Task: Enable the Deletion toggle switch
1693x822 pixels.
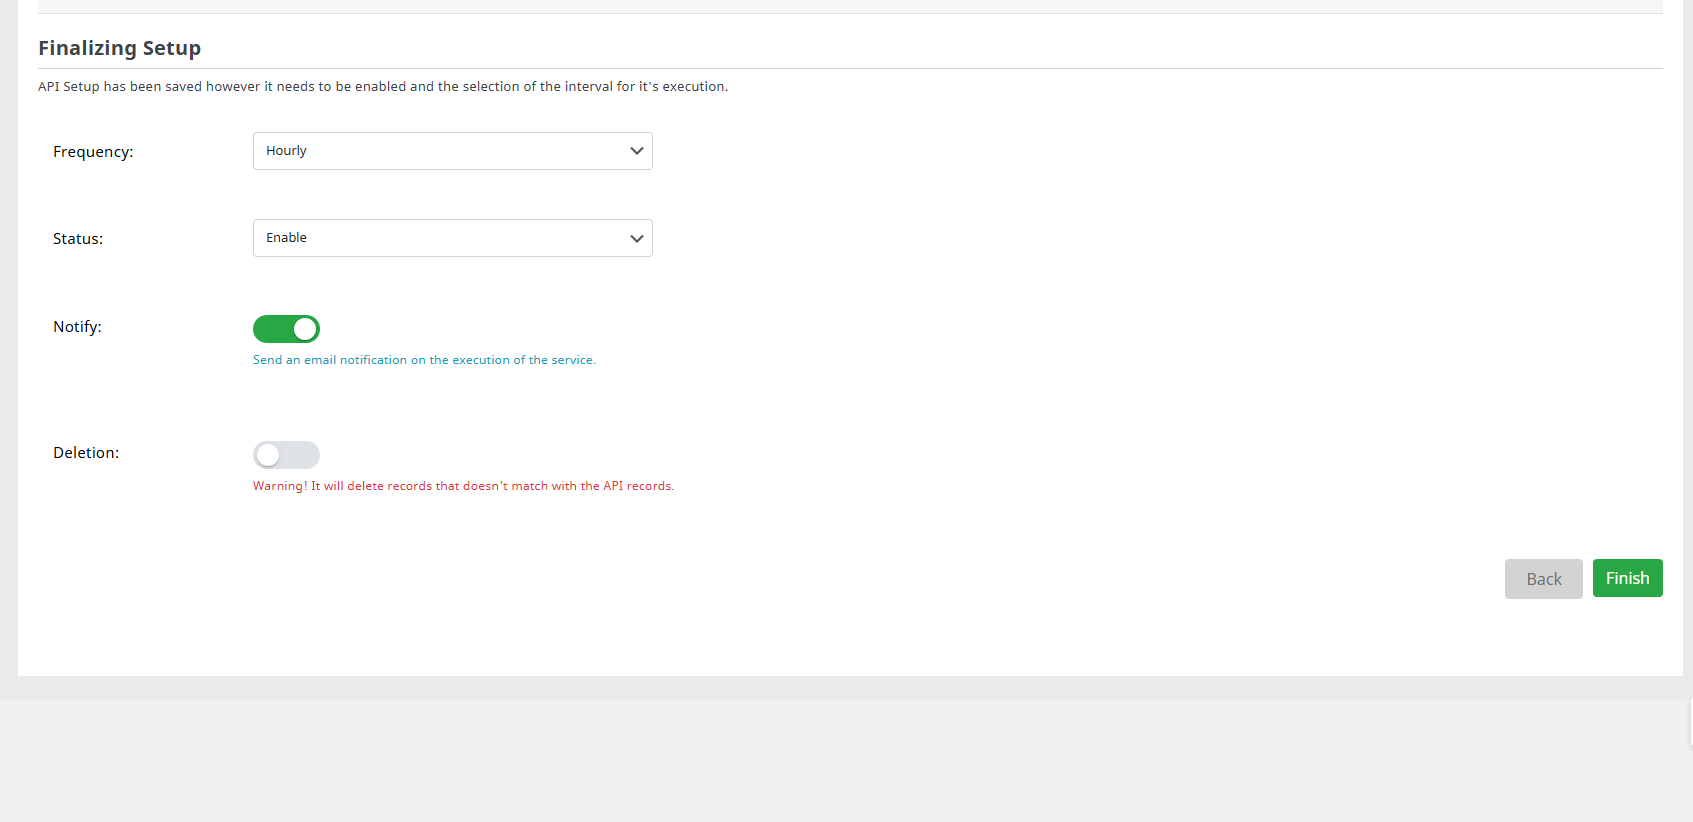Action: click(x=286, y=455)
